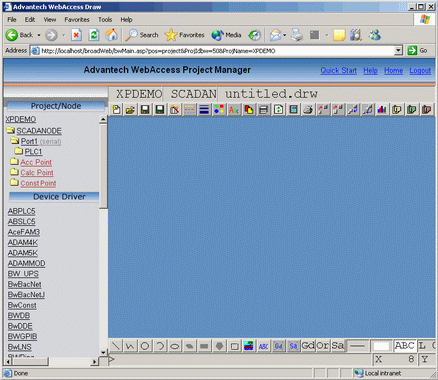The width and height of the screenshot is (438, 380).
Task: Select the blue ABC text tool
Action: [x=264, y=346]
